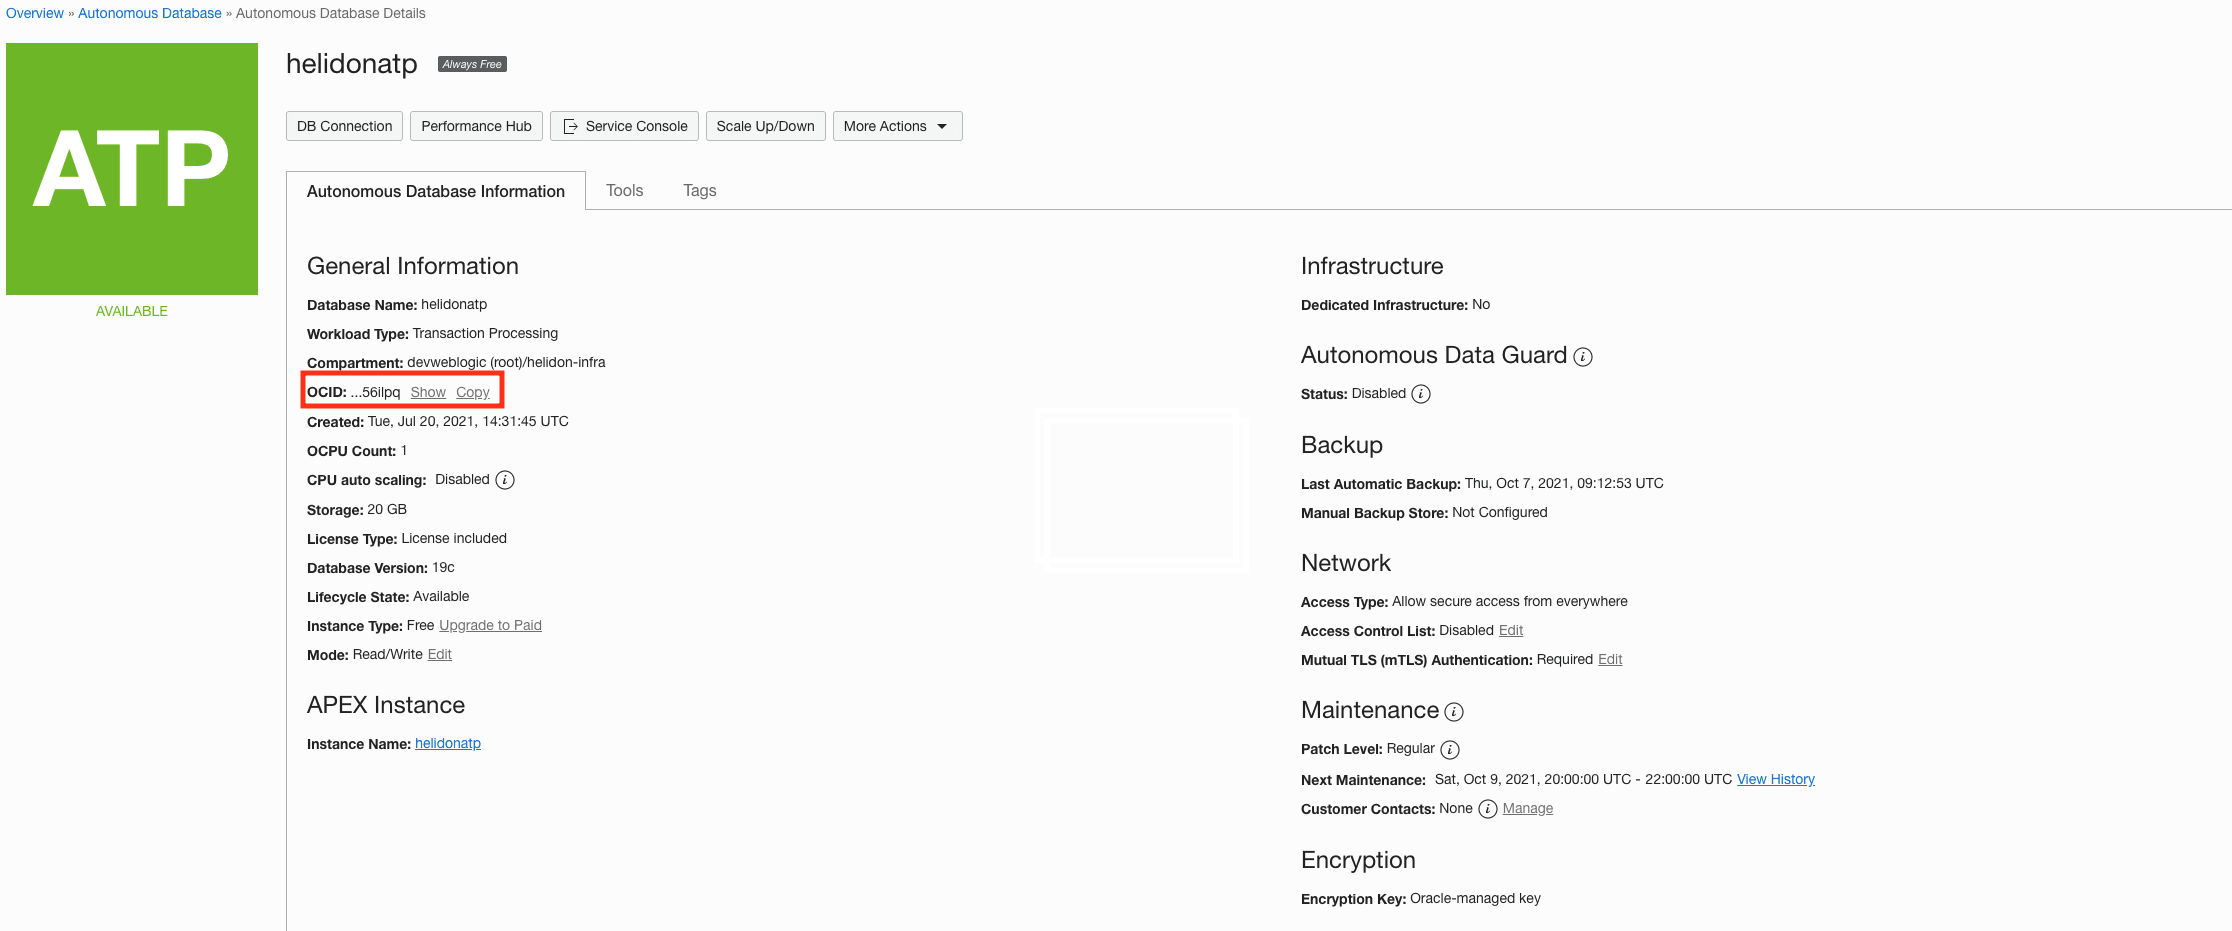Click the OCPU Count value
This screenshot has height=931, width=2232.
click(x=404, y=450)
